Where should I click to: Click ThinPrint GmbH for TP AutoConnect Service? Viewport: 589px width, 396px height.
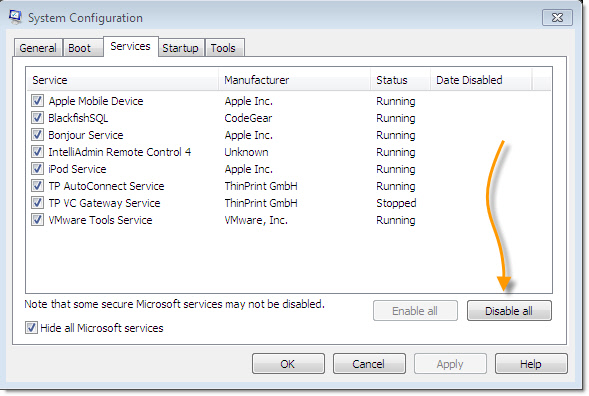(x=261, y=186)
